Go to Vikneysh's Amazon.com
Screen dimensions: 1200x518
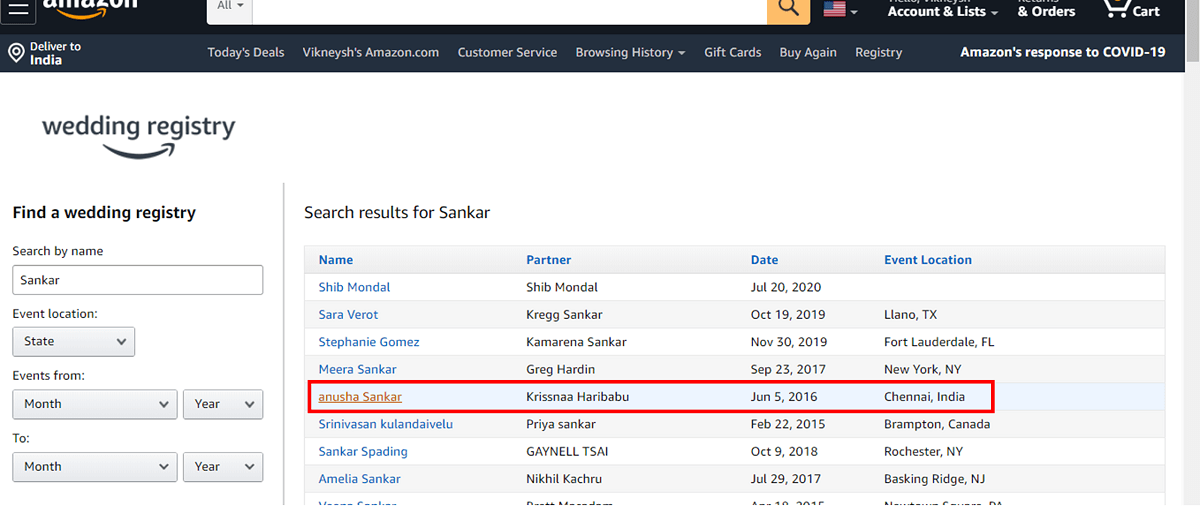371,52
